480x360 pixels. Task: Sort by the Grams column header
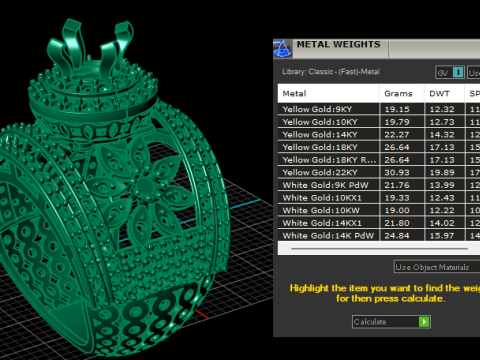click(x=402, y=94)
